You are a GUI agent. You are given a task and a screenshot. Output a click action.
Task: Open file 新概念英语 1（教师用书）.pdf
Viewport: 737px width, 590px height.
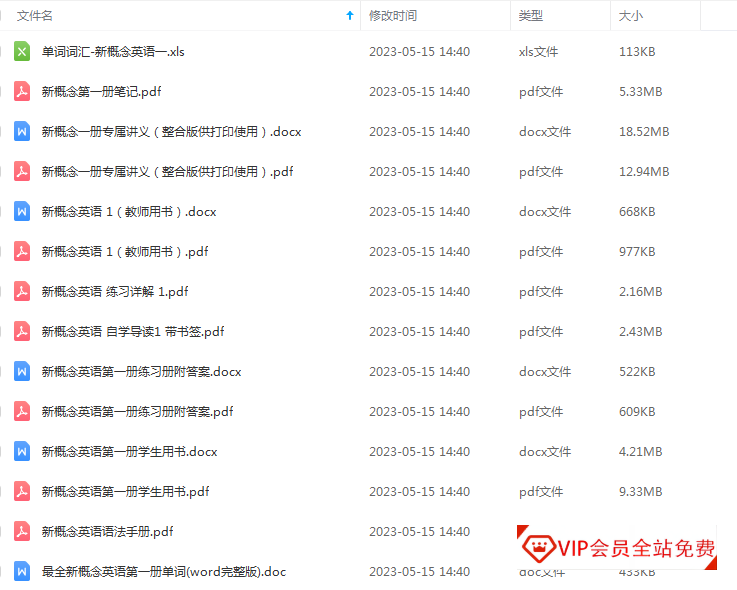[x=125, y=252]
